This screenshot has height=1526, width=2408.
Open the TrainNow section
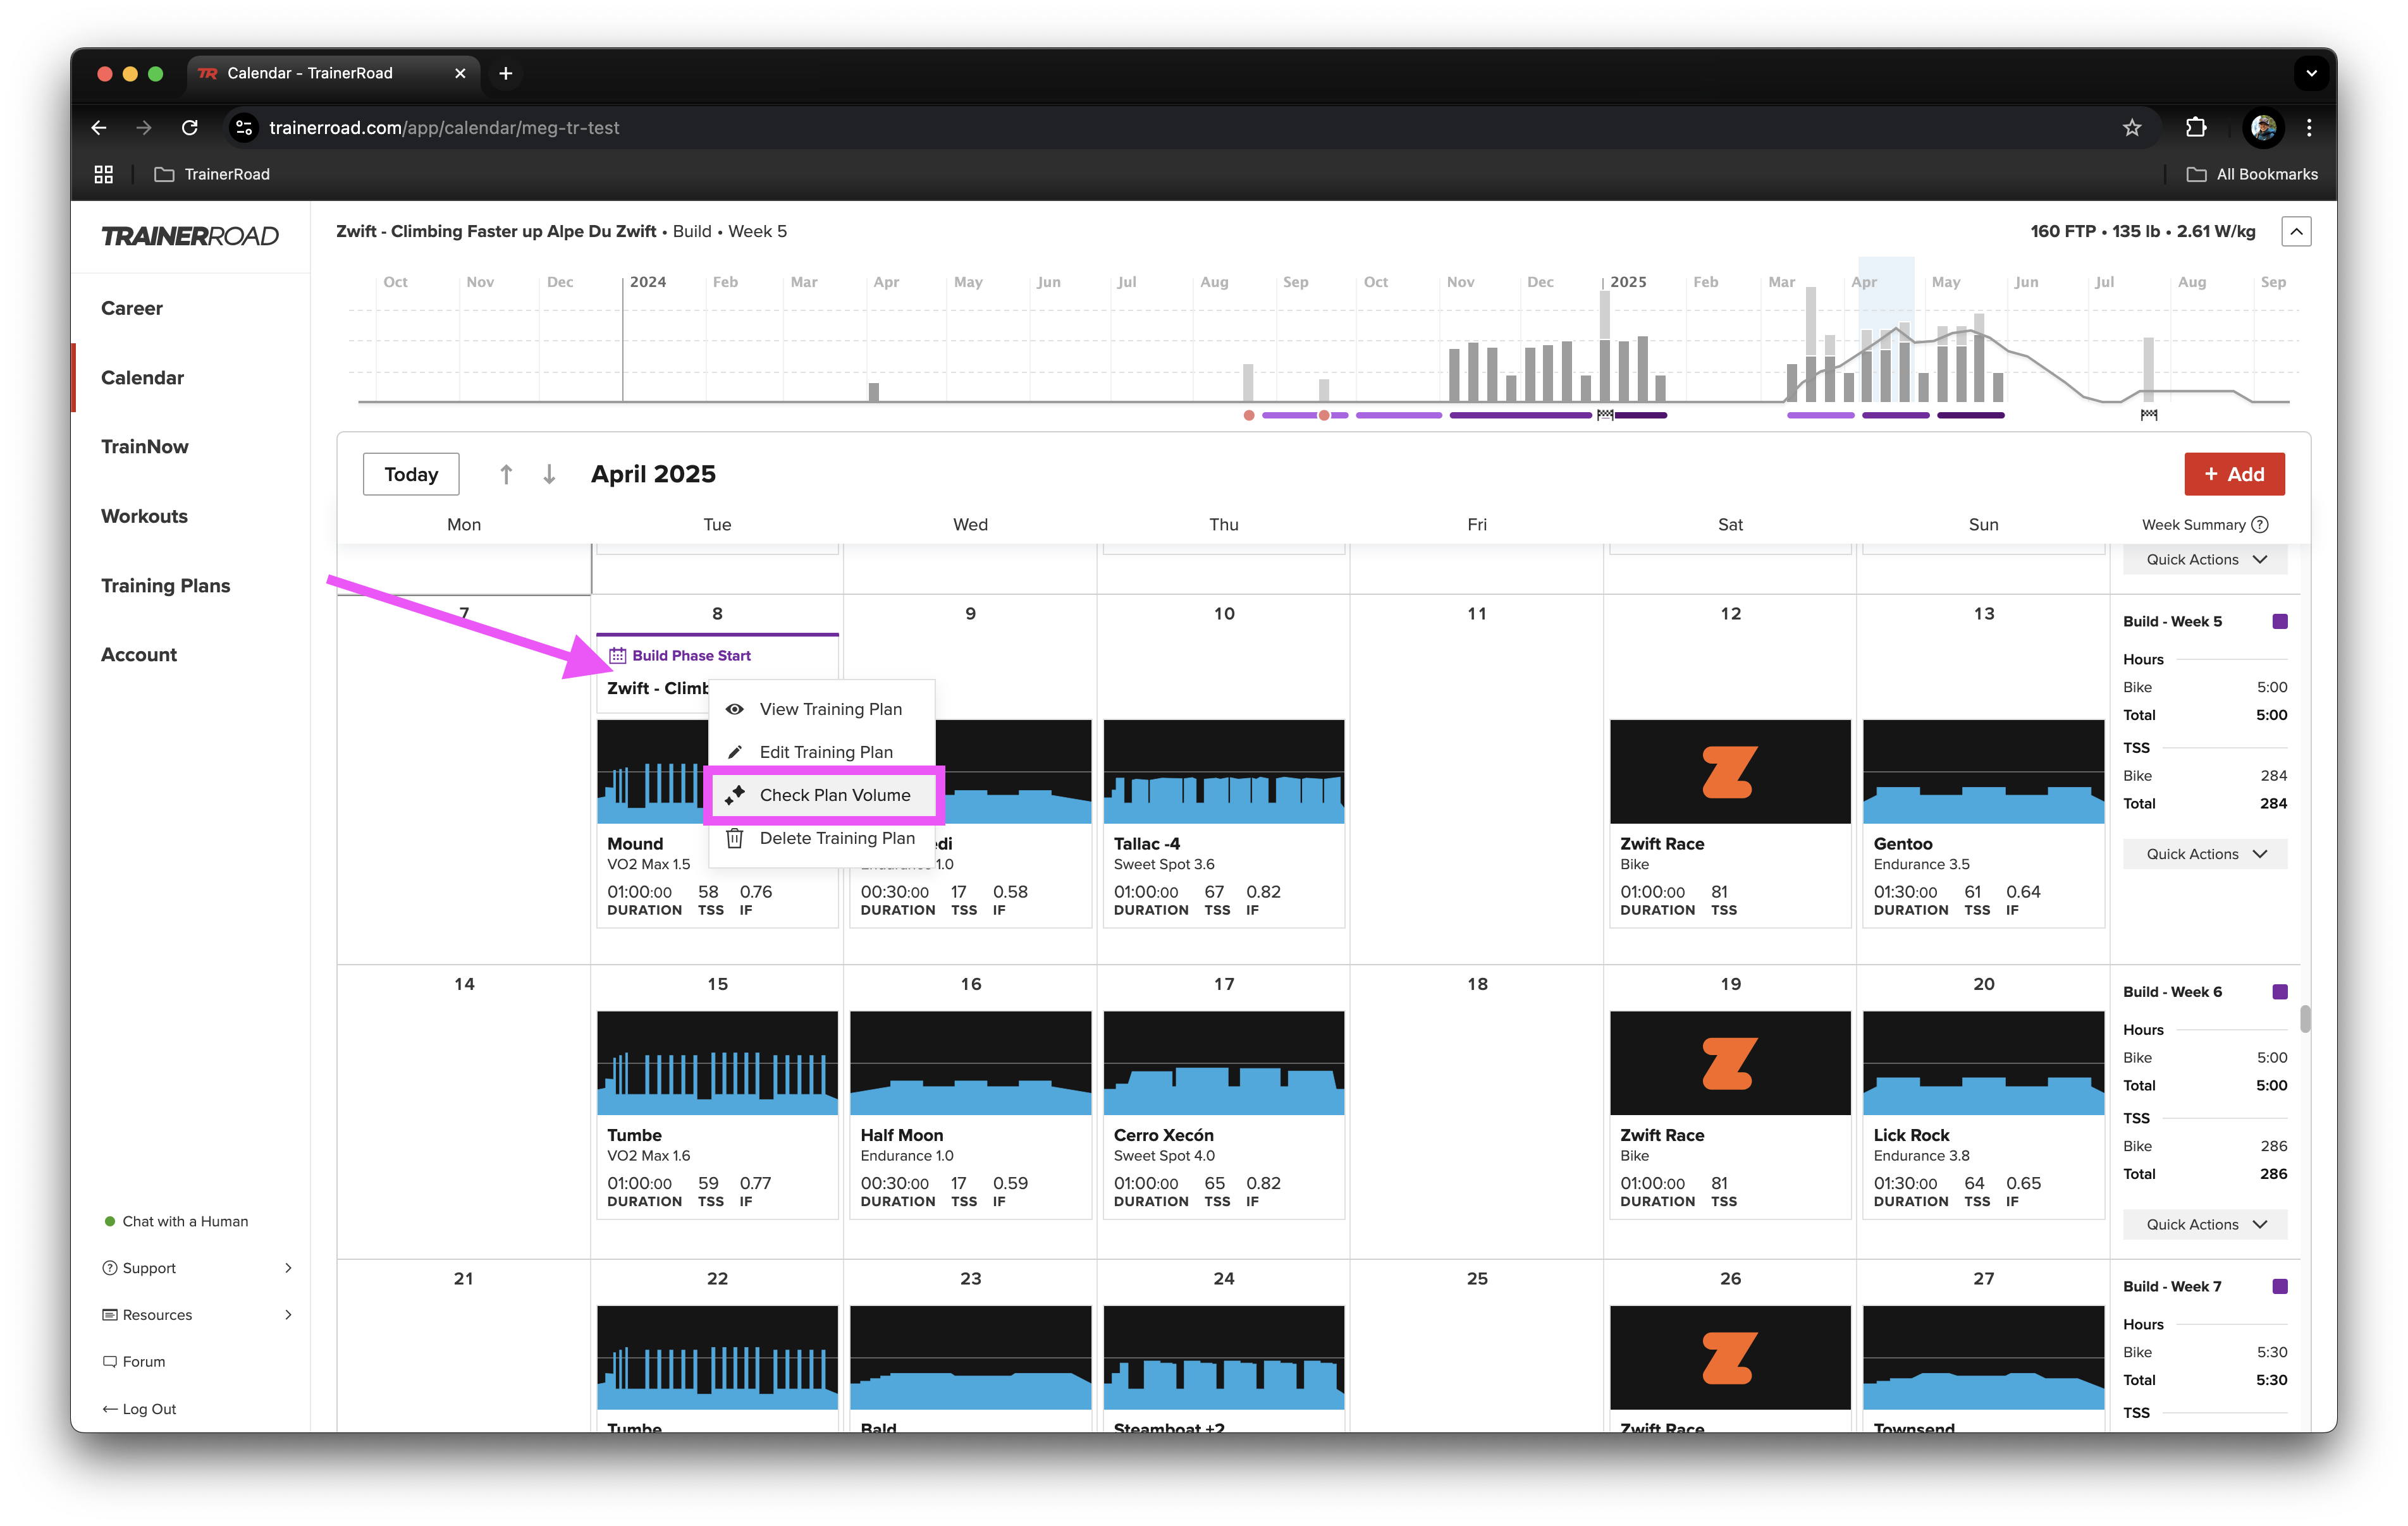tap(144, 446)
